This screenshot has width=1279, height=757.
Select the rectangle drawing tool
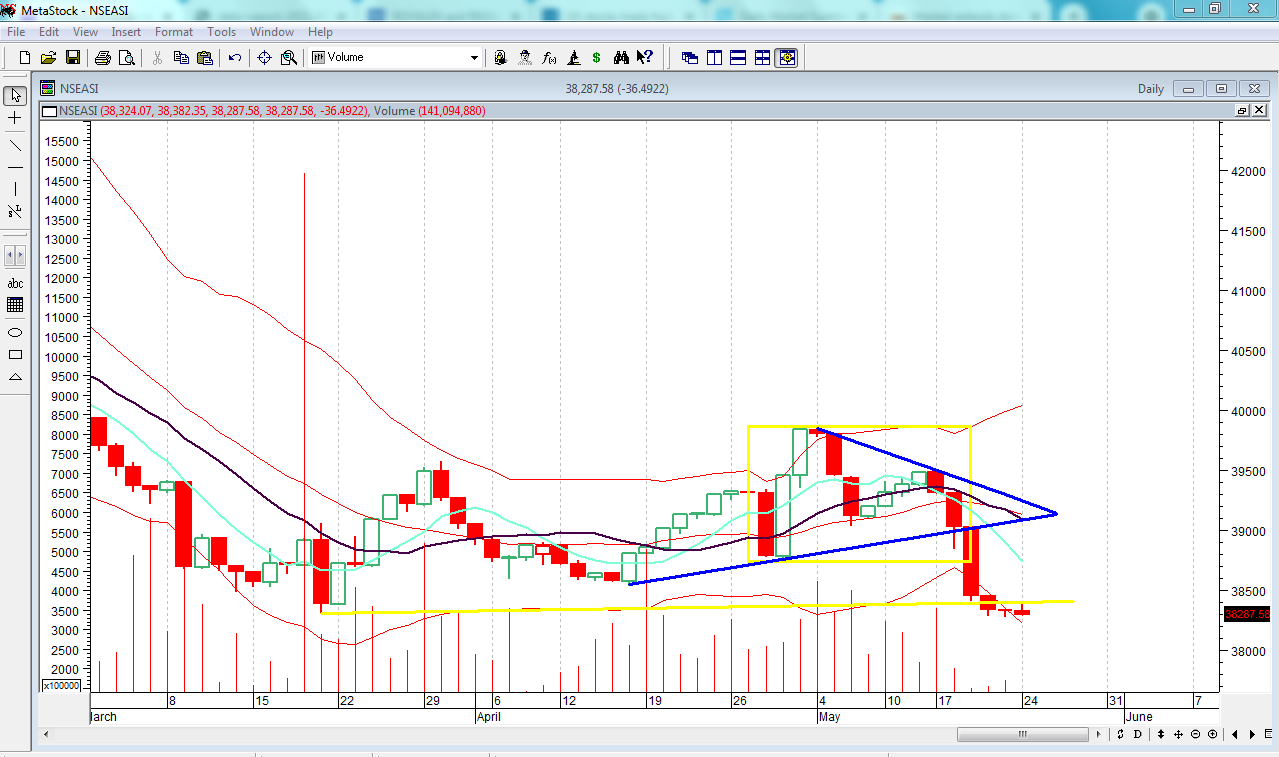tap(15, 354)
